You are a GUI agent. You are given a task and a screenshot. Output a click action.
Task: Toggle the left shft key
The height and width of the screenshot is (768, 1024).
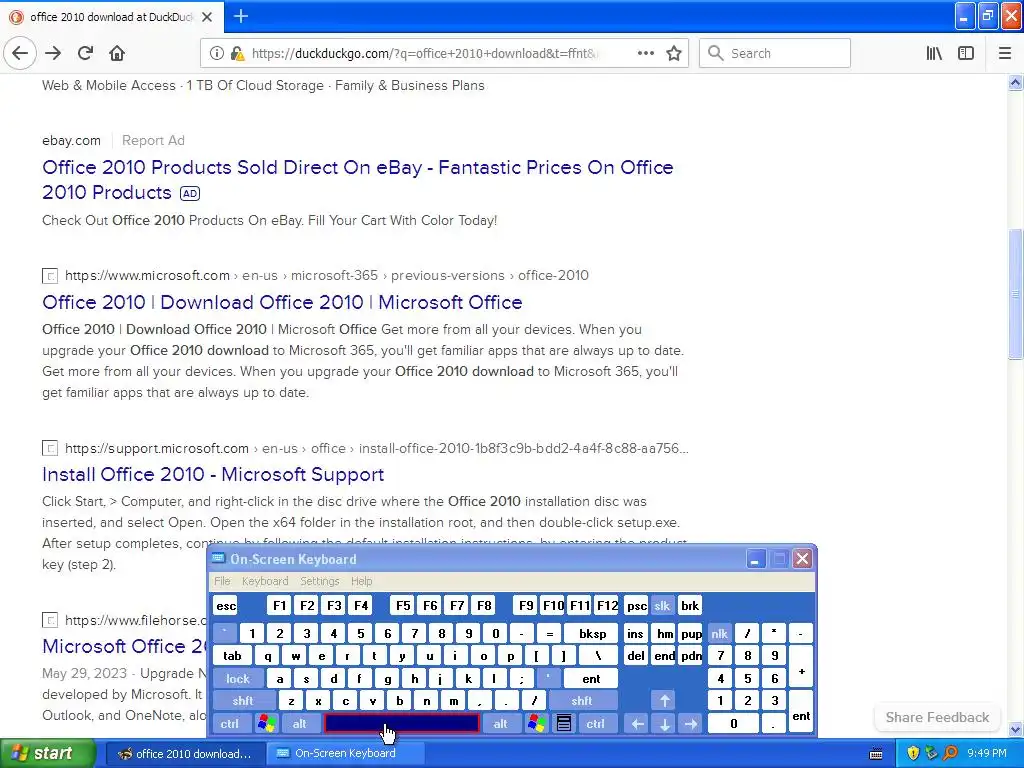(x=242, y=701)
